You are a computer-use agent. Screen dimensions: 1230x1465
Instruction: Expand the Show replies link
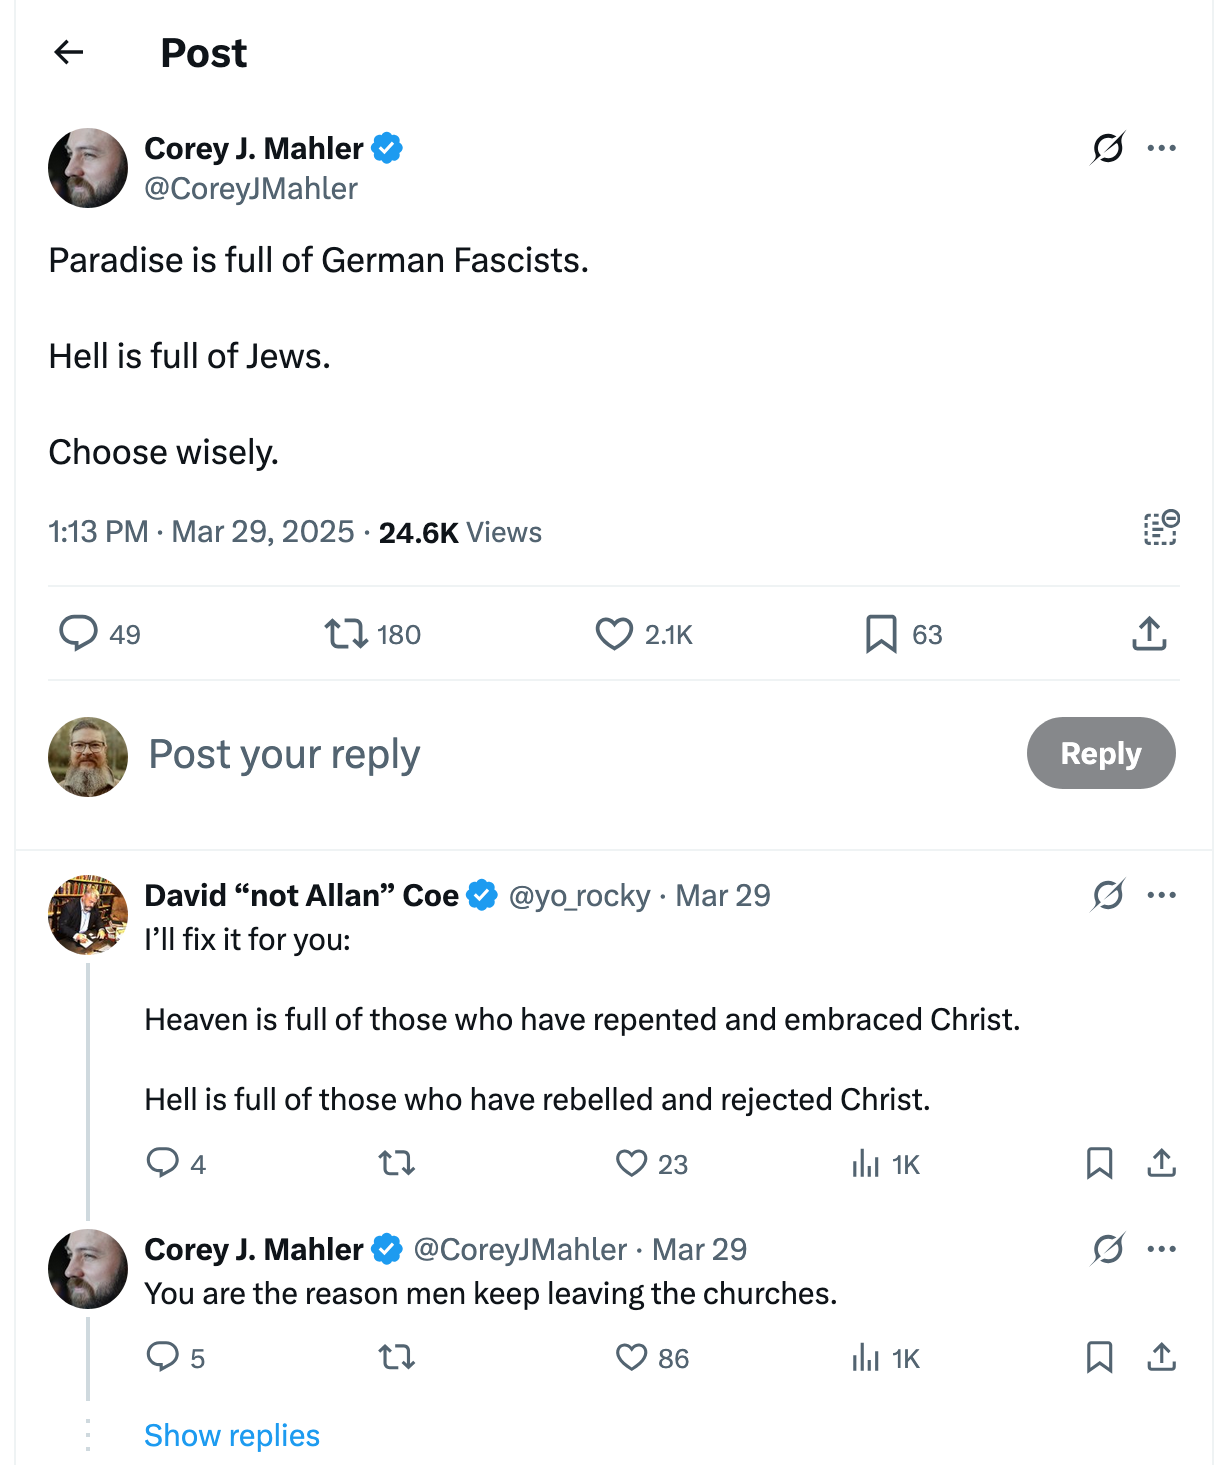click(232, 1435)
